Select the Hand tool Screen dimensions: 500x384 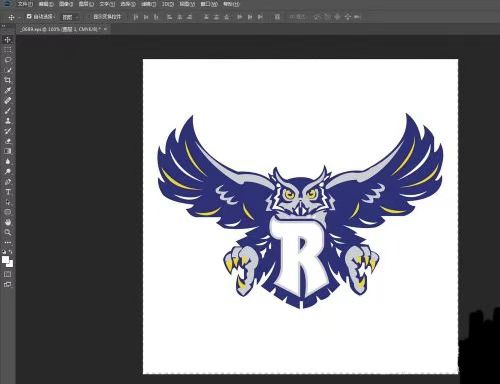[8, 222]
